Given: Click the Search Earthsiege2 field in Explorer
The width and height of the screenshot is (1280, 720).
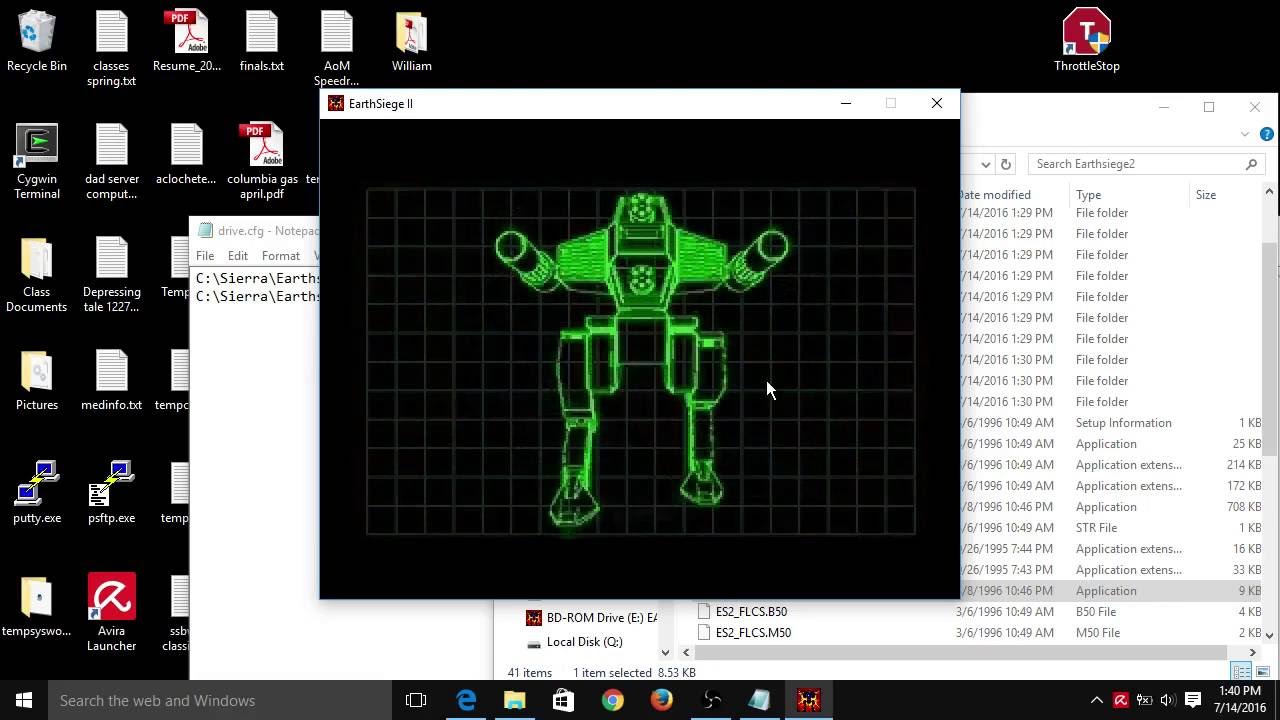Looking at the screenshot, I should point(1145,164).
